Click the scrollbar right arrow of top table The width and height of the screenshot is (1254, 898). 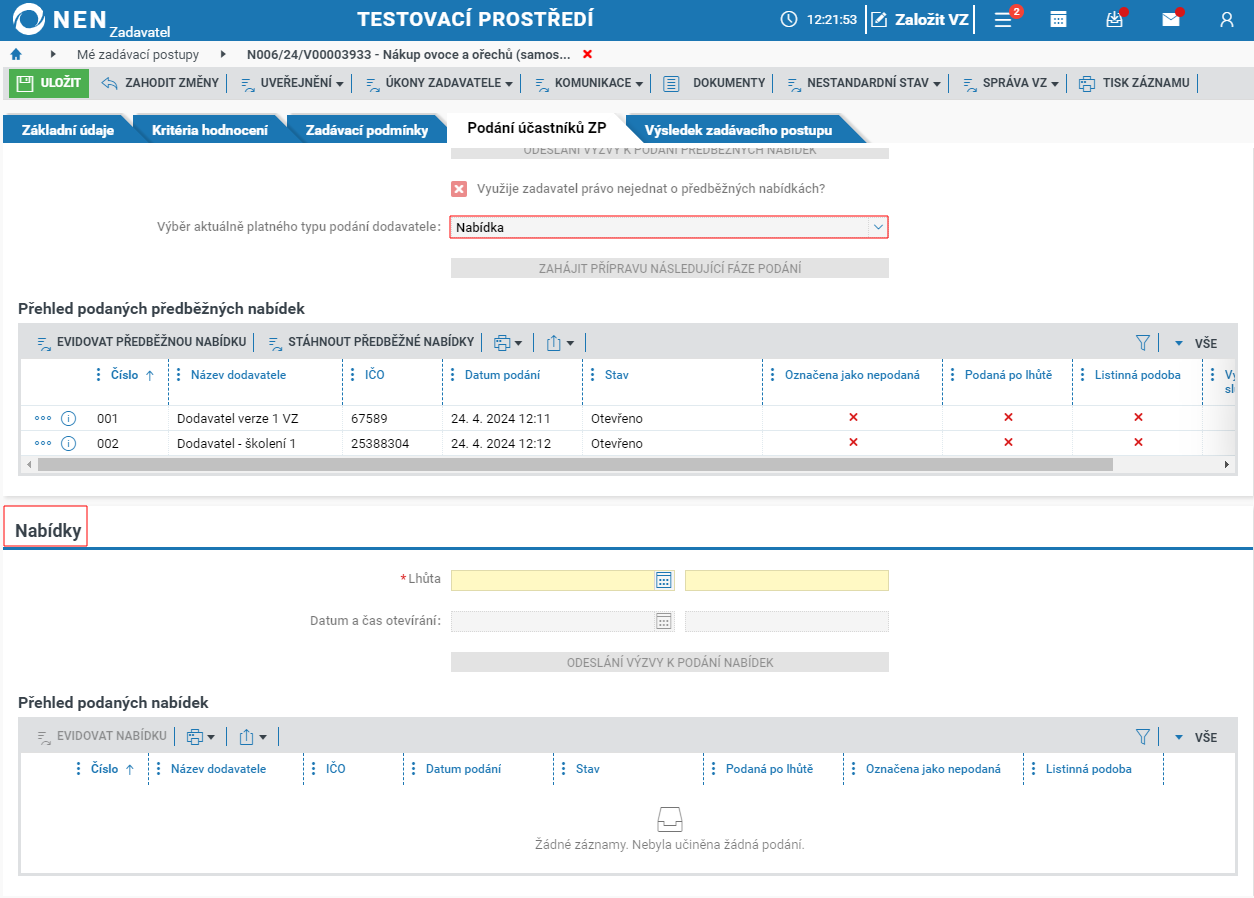[x=1227, y=465]
